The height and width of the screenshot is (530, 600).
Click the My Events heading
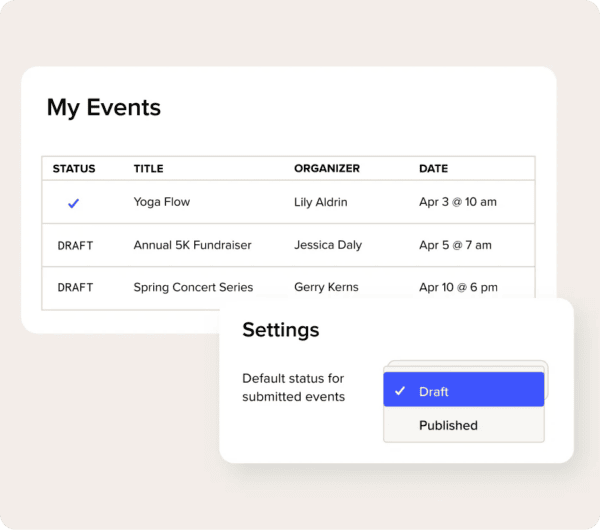103,107
